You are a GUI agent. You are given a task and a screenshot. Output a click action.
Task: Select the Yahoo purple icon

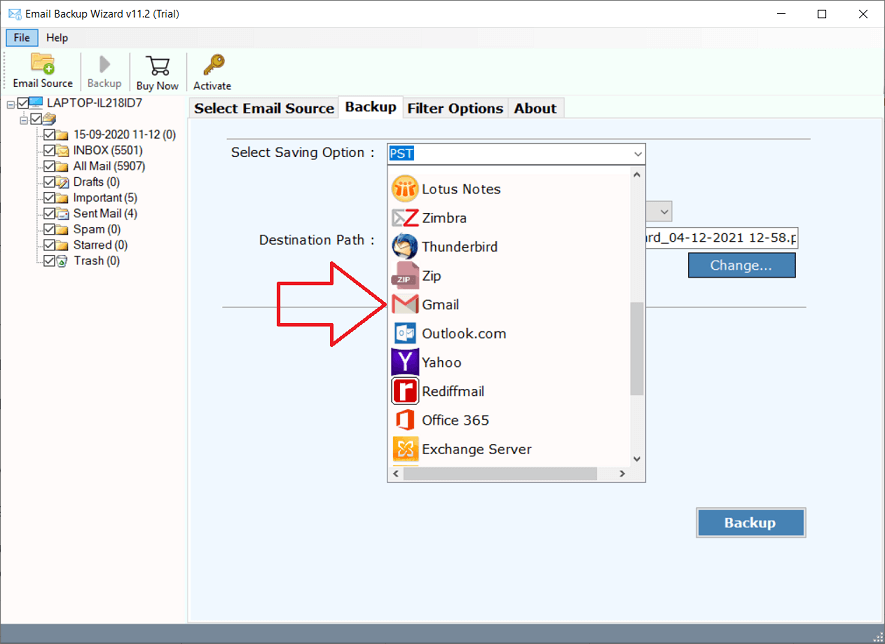(x=405, y=362)
